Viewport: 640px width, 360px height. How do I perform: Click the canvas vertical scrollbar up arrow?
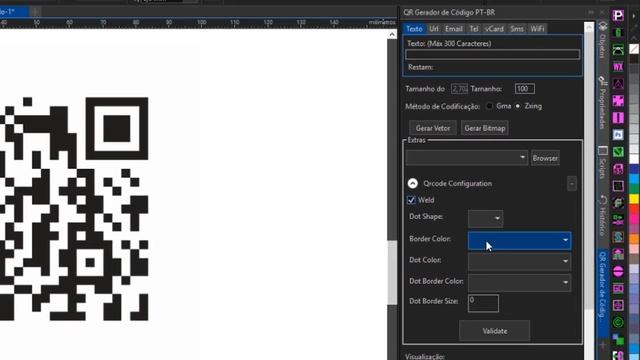pos(392,35)
